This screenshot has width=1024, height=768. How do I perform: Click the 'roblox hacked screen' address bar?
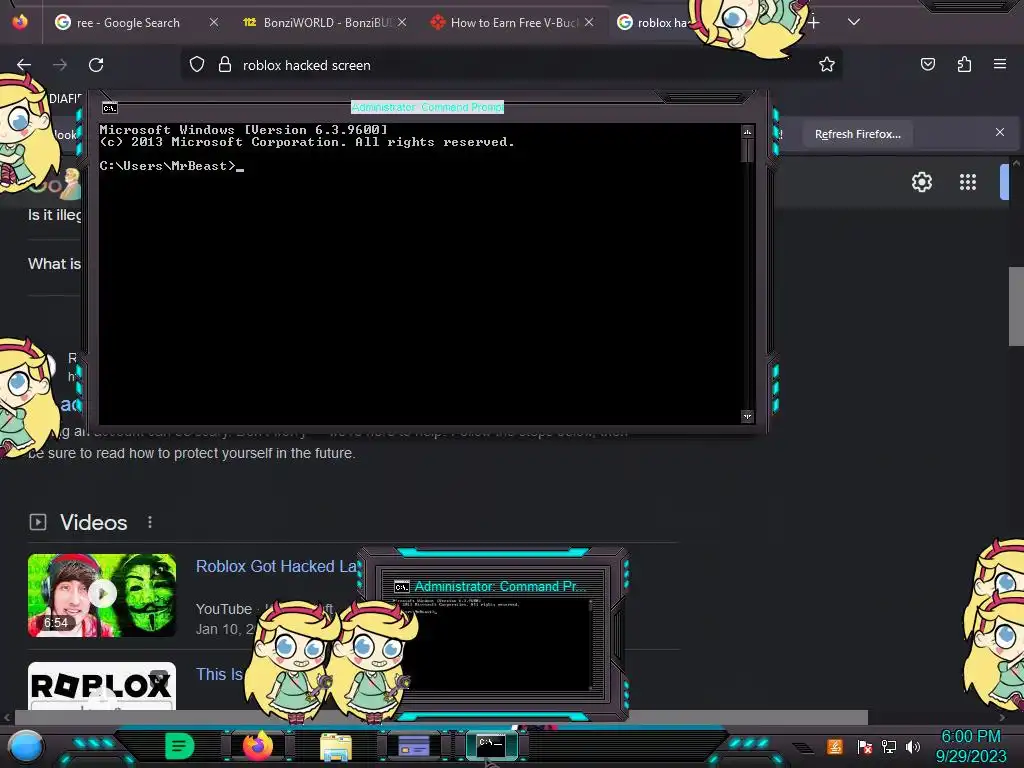point(511,65)
